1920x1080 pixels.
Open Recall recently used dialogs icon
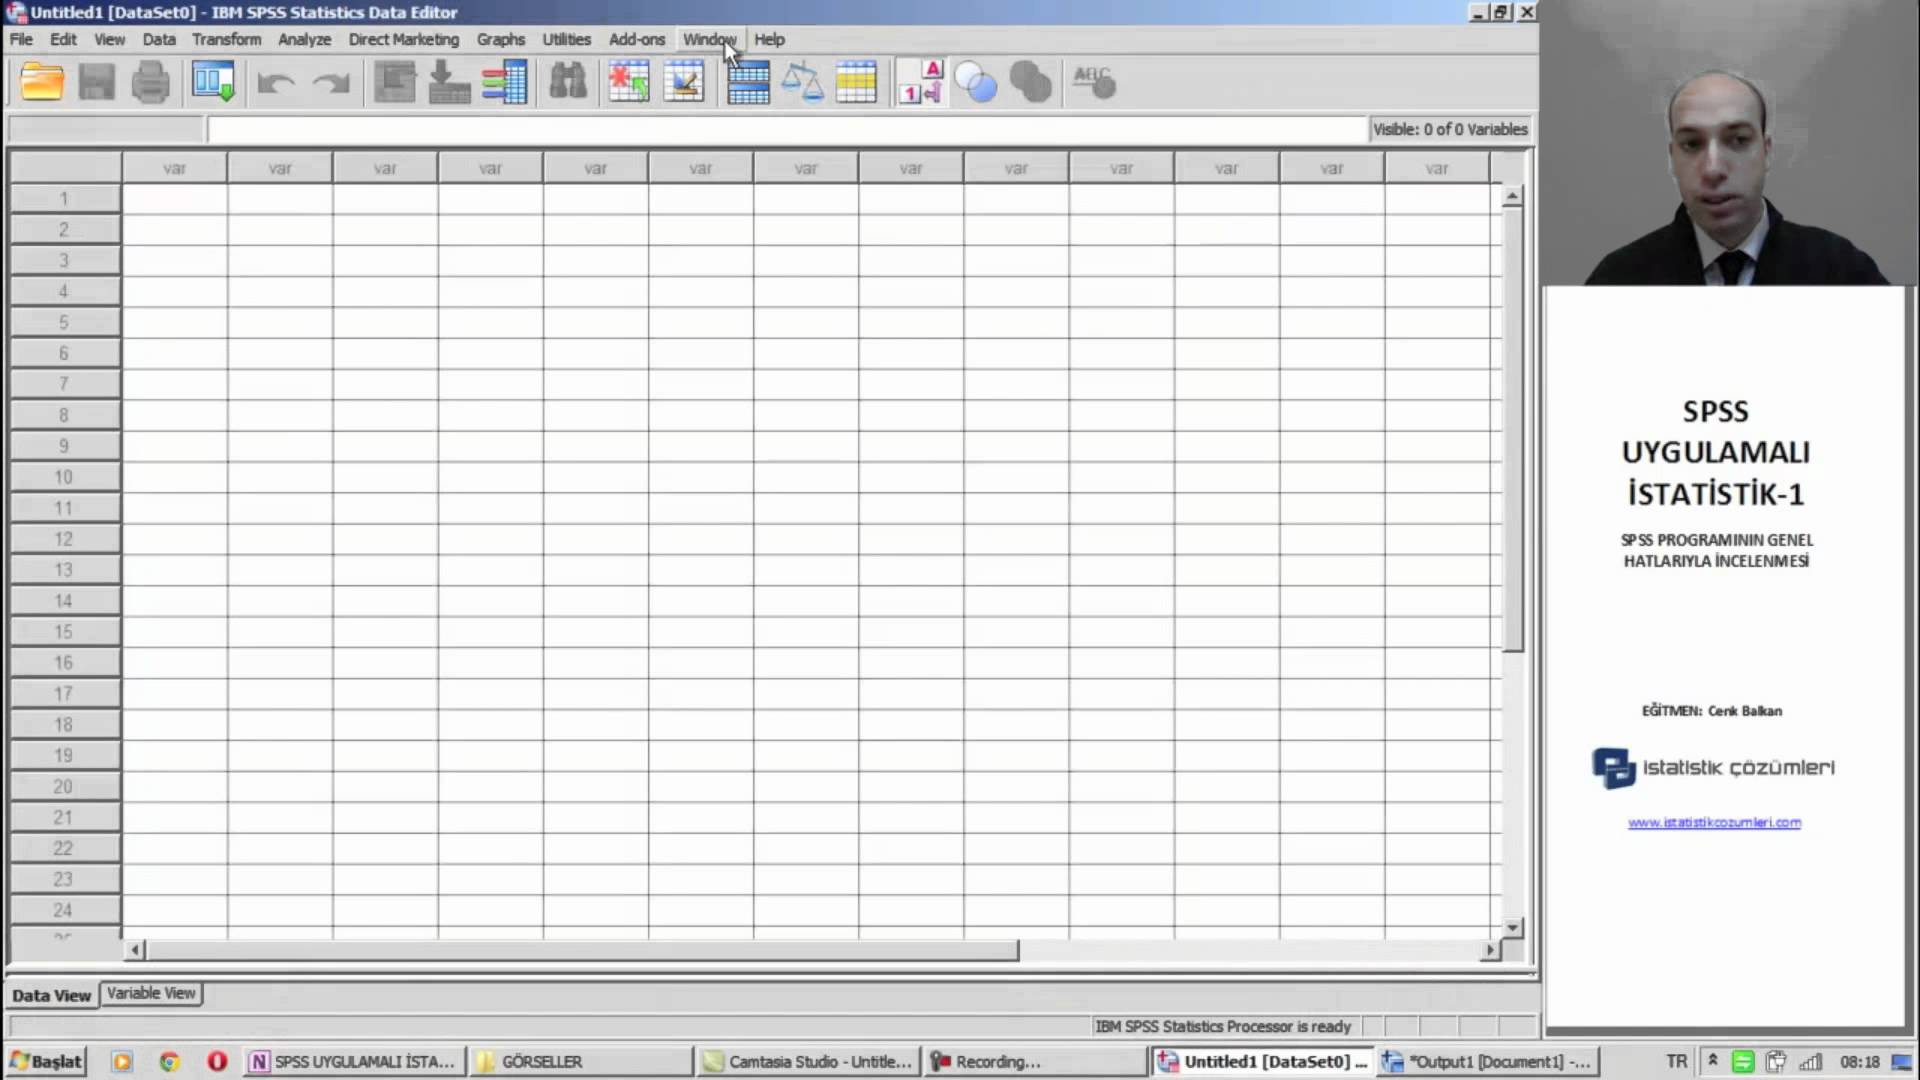click(x=213, y=82)
